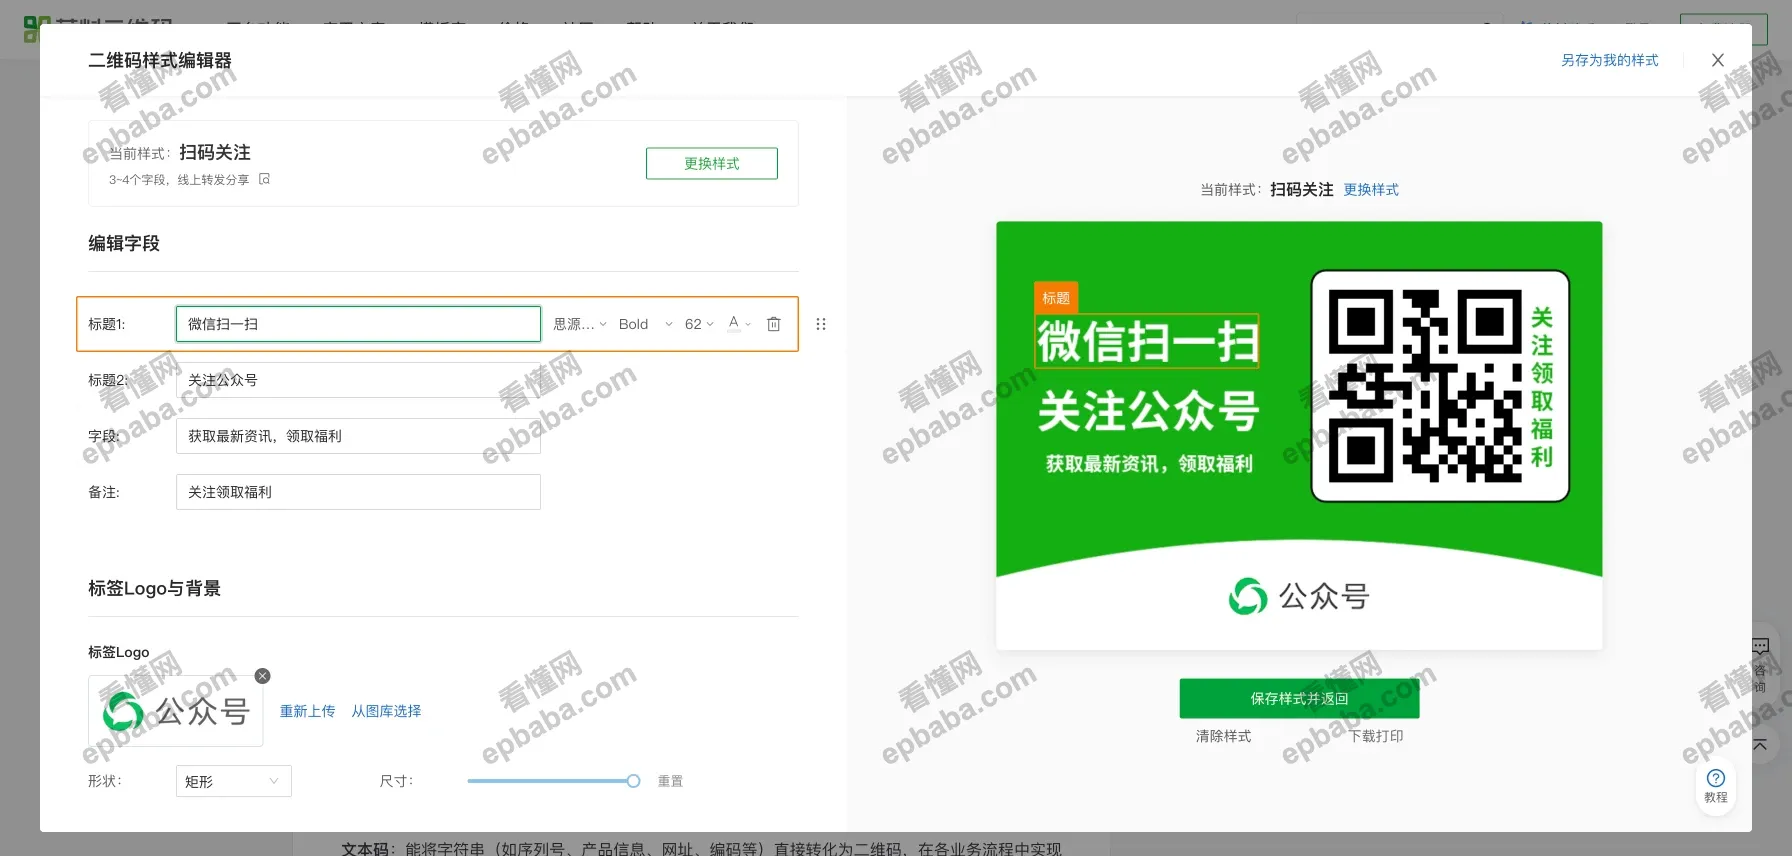This screenshot has width=1792, height=856.
Task: Click the 更换样式 link above the preview
Action: 1371,189
